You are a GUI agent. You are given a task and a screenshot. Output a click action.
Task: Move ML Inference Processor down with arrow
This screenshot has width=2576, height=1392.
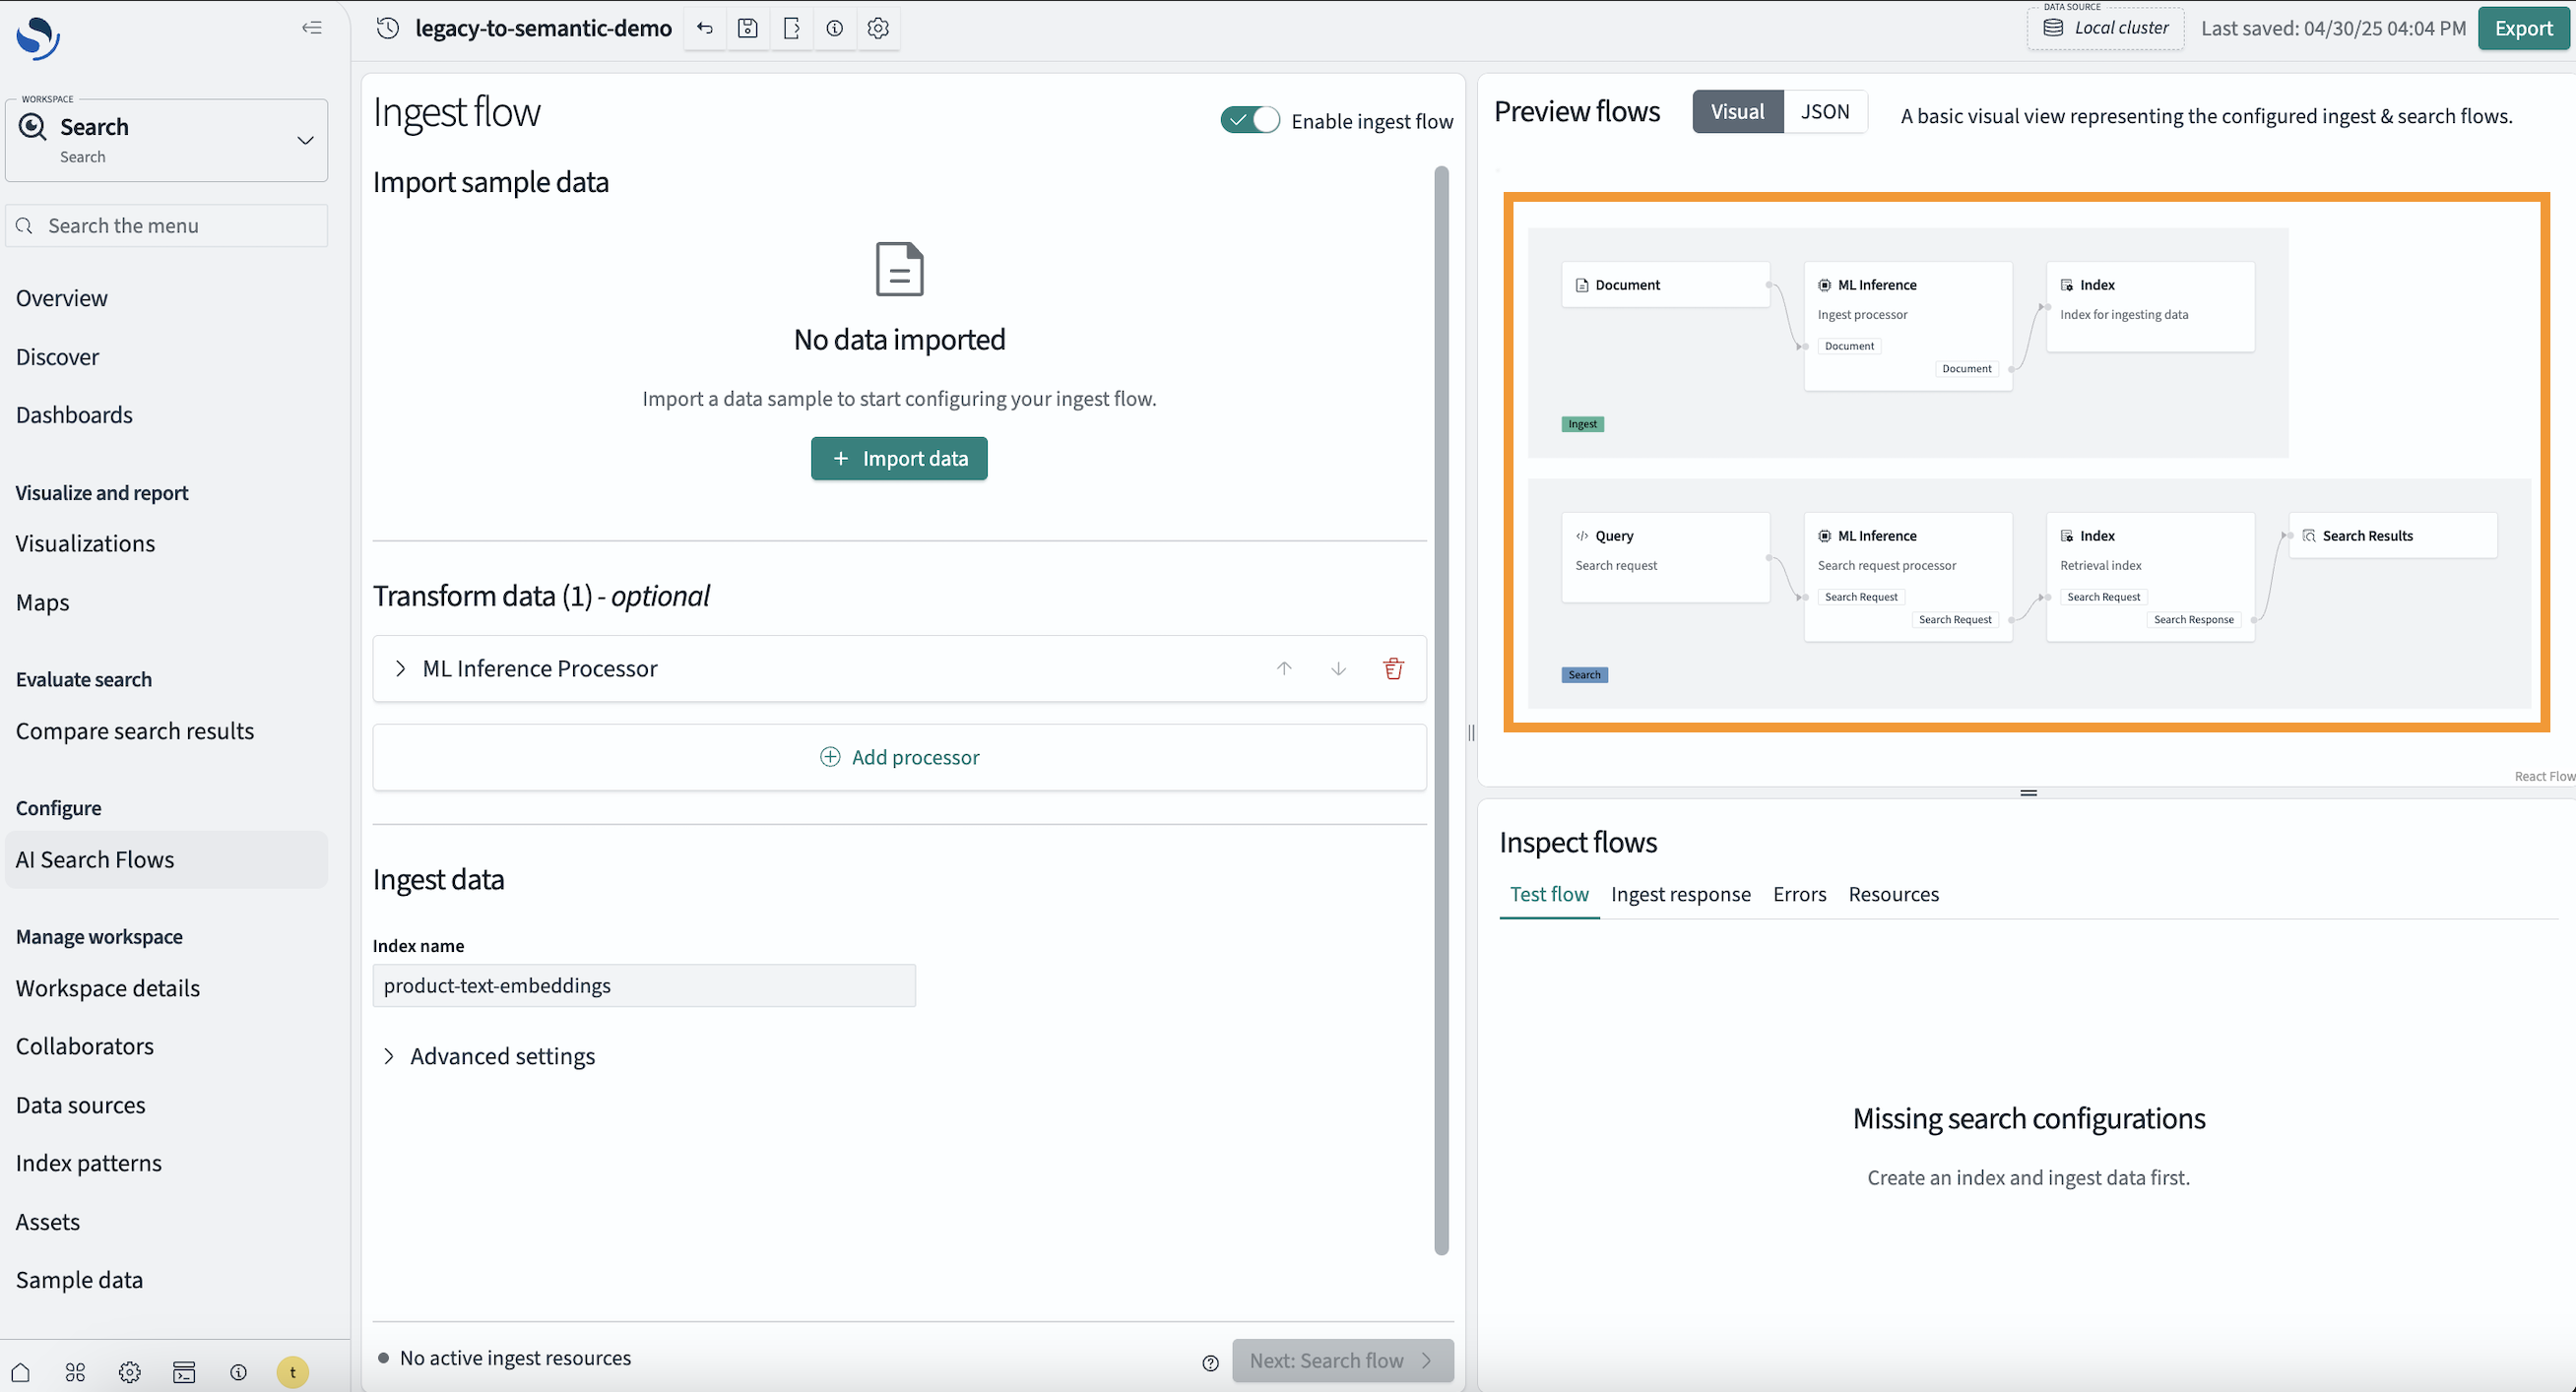point(1338,668)
